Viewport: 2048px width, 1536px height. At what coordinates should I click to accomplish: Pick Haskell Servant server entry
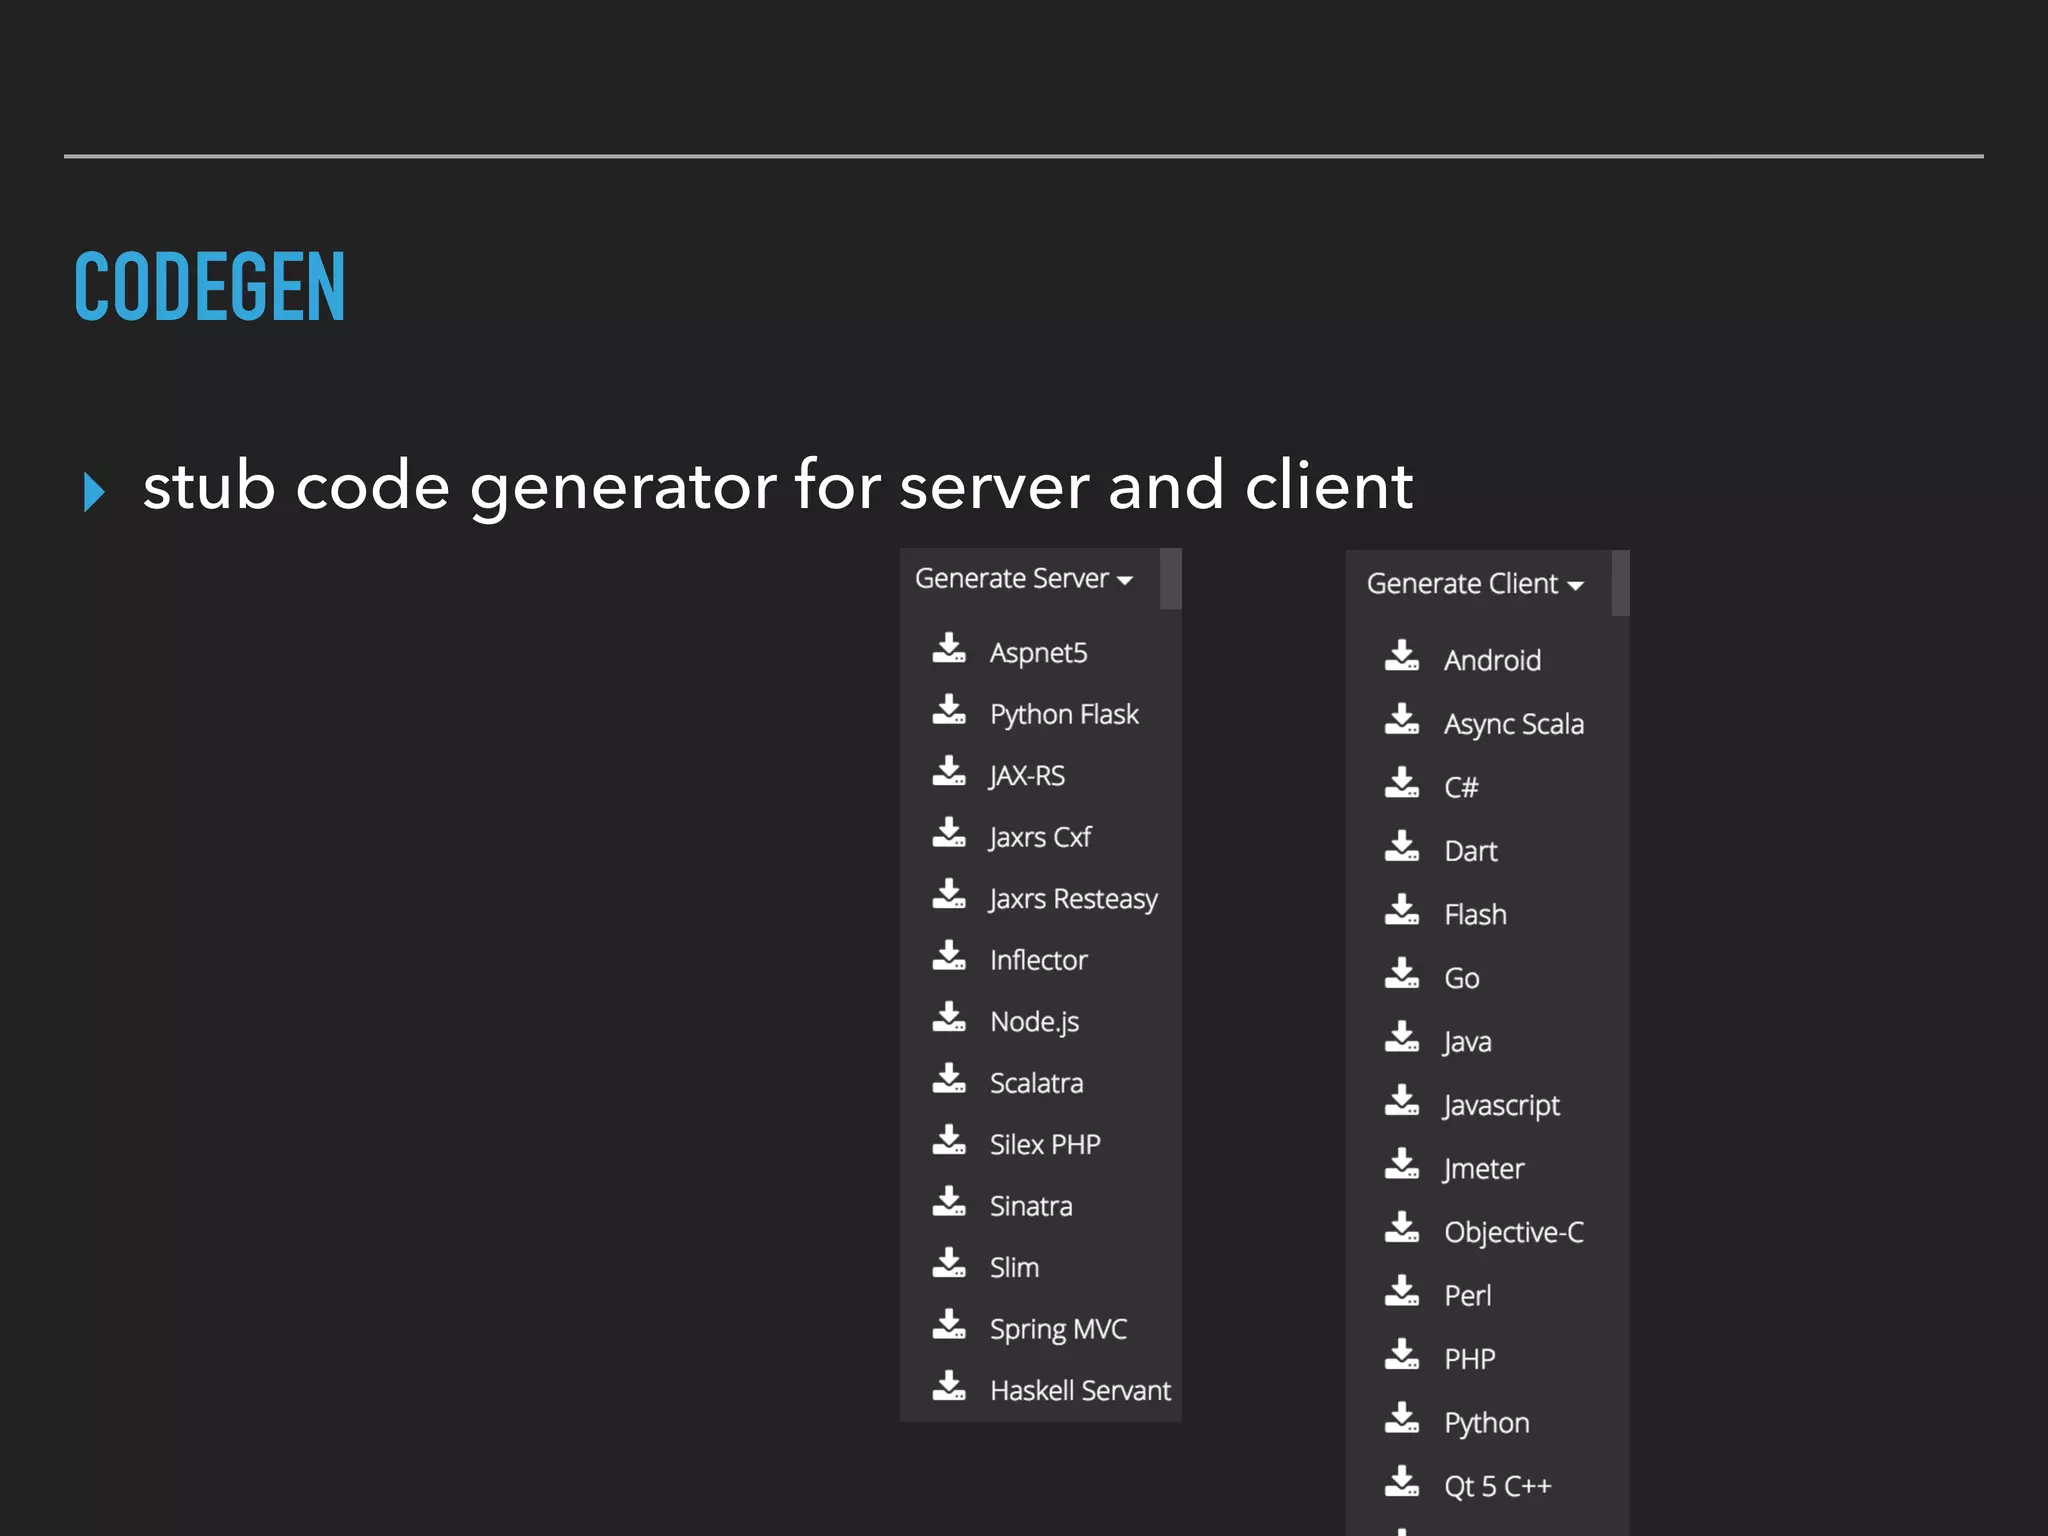point(1080,1391)
